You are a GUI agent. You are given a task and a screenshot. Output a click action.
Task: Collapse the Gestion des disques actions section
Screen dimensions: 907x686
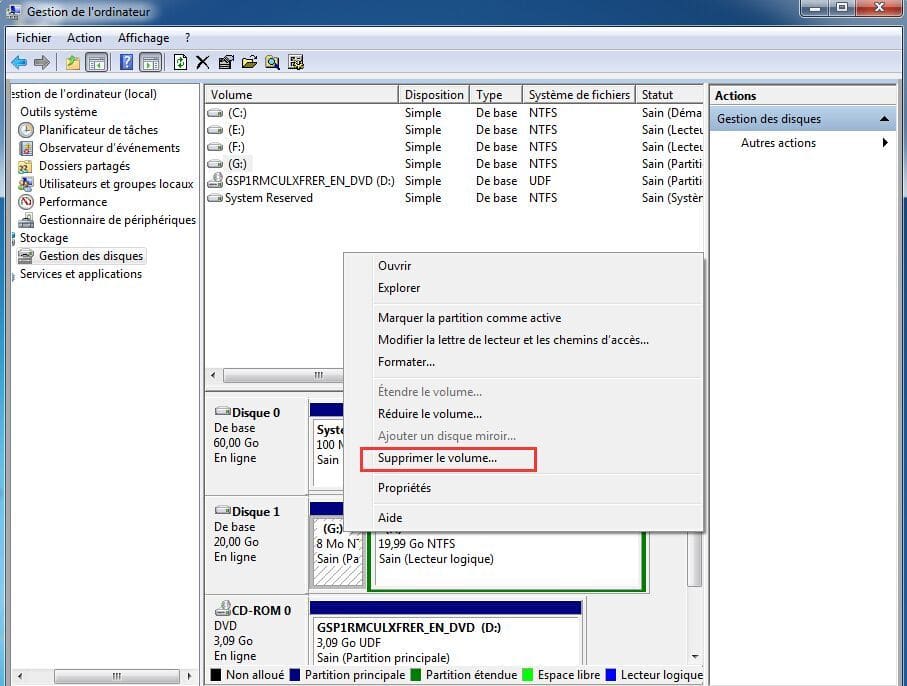tap(885, 119)
